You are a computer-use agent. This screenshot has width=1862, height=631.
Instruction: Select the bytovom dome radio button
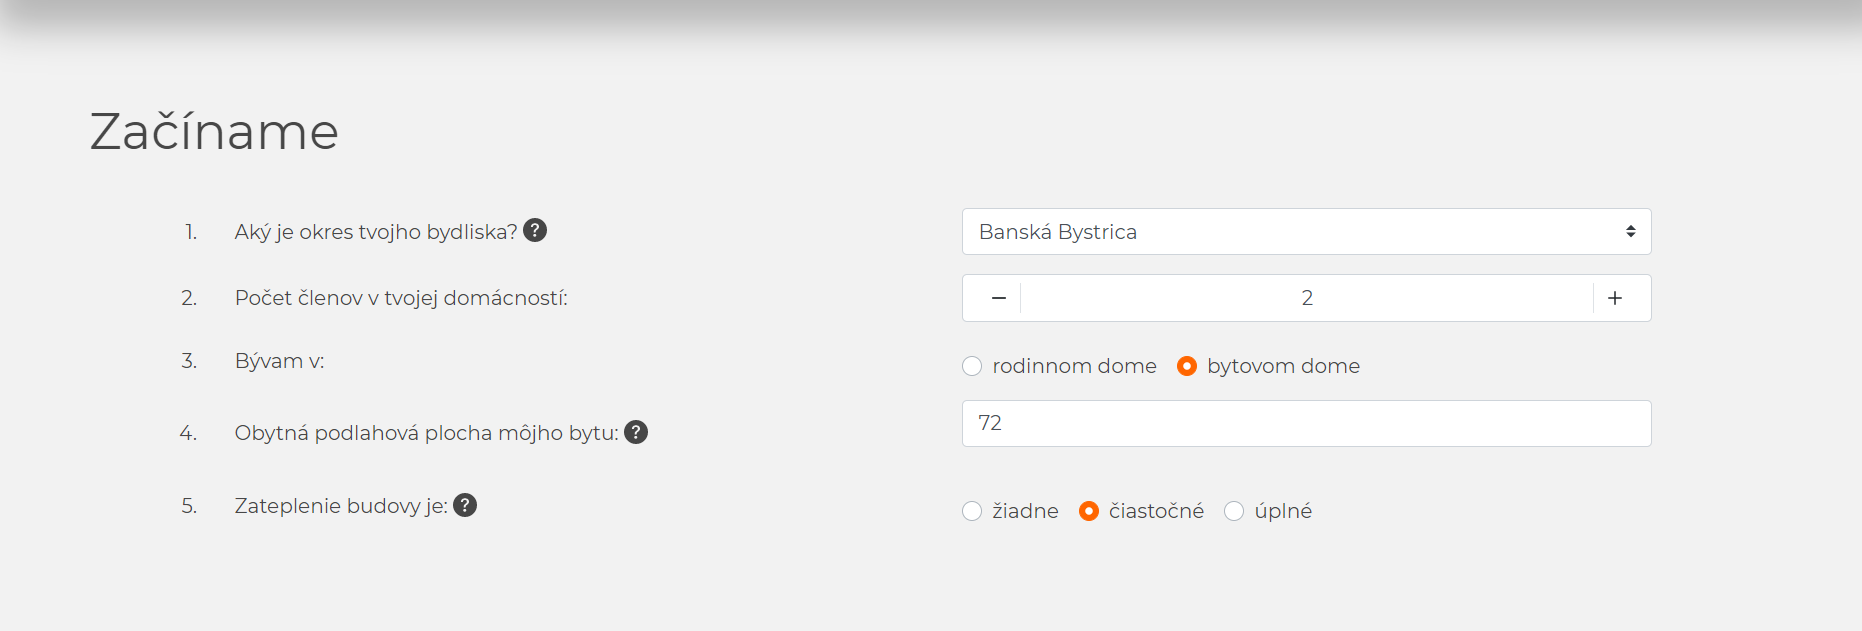pos(1187,366)
